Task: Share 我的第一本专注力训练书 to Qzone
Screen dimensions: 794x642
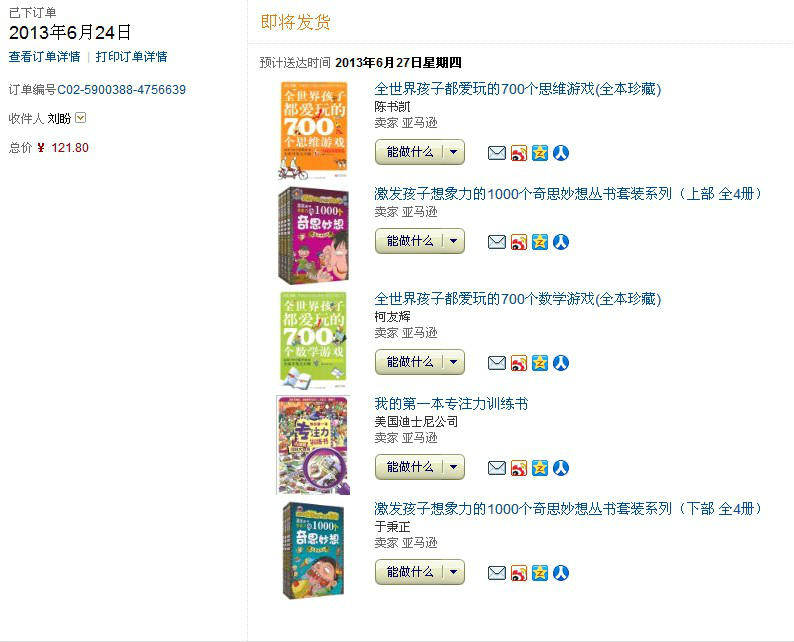Action: coord(540,468)
